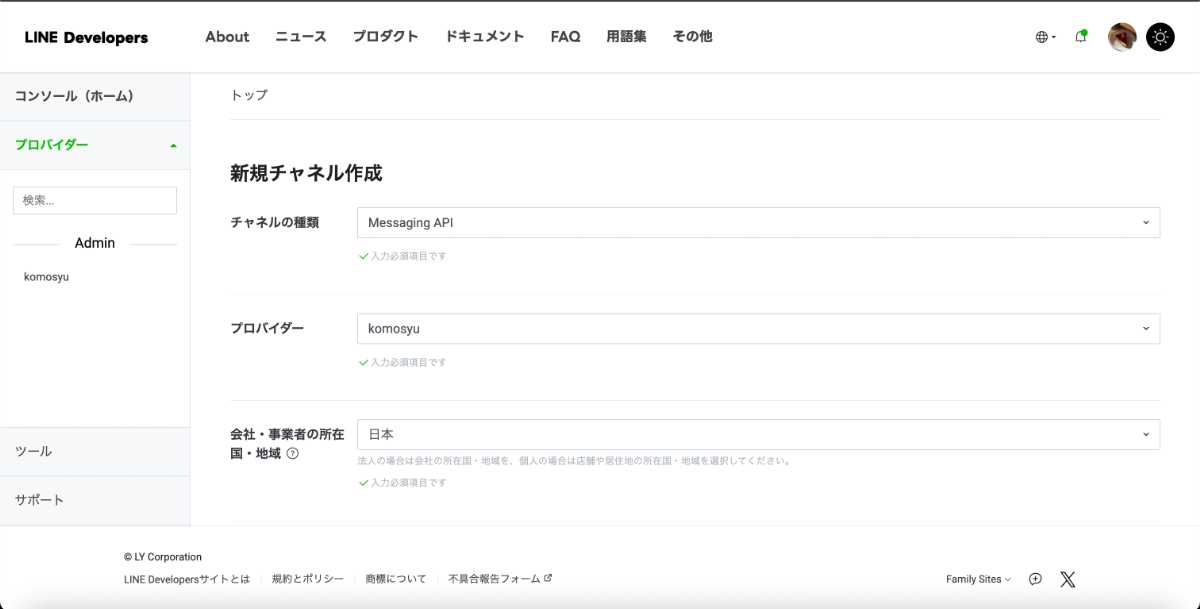1200x609 pixels.
Task: Toggle the light/dark theme button
Action: (x=1160, y=37)
